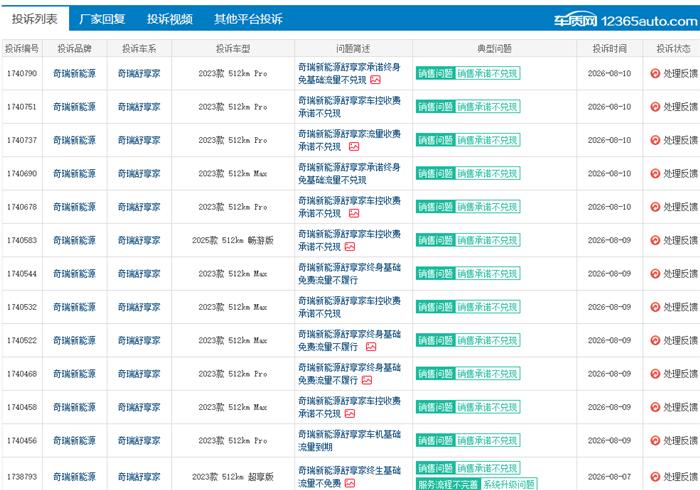Open 奇瑞新能源 brand link in row 1740790
The height and width of the screenshot is (490, 700).
click(x=74, y=73)
